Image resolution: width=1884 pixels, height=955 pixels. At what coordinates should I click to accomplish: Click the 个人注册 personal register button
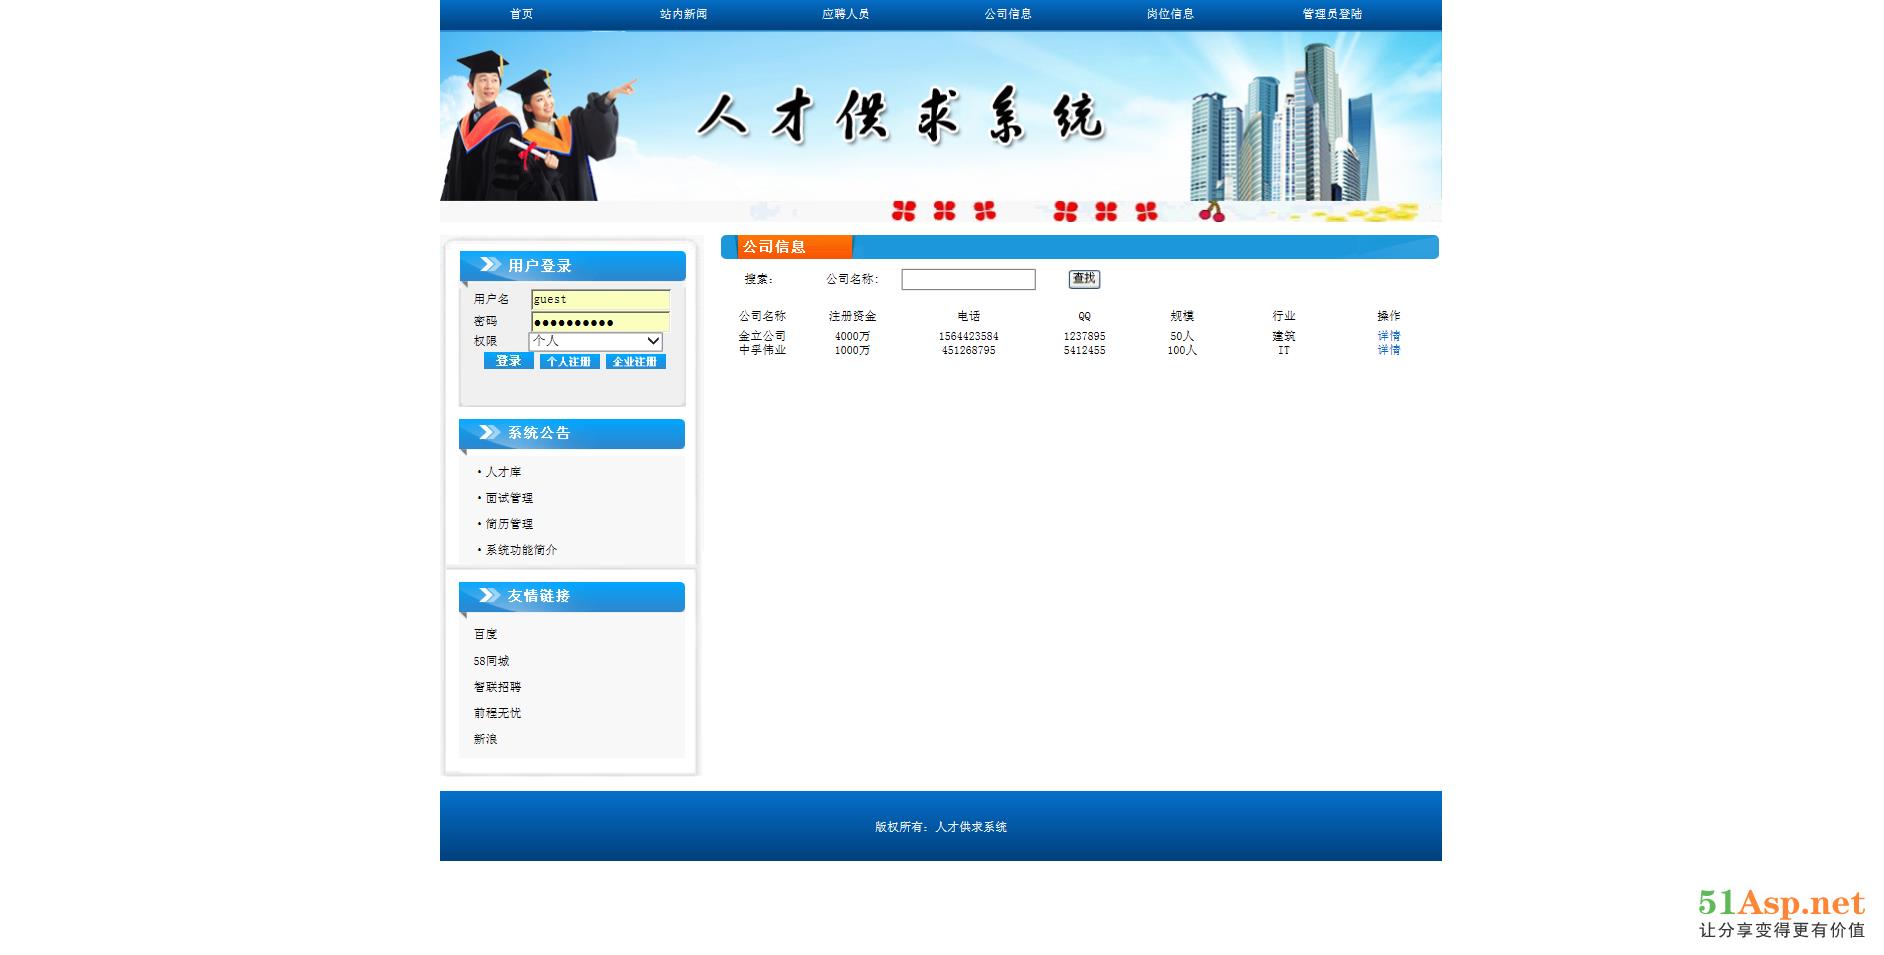[570, 362]
